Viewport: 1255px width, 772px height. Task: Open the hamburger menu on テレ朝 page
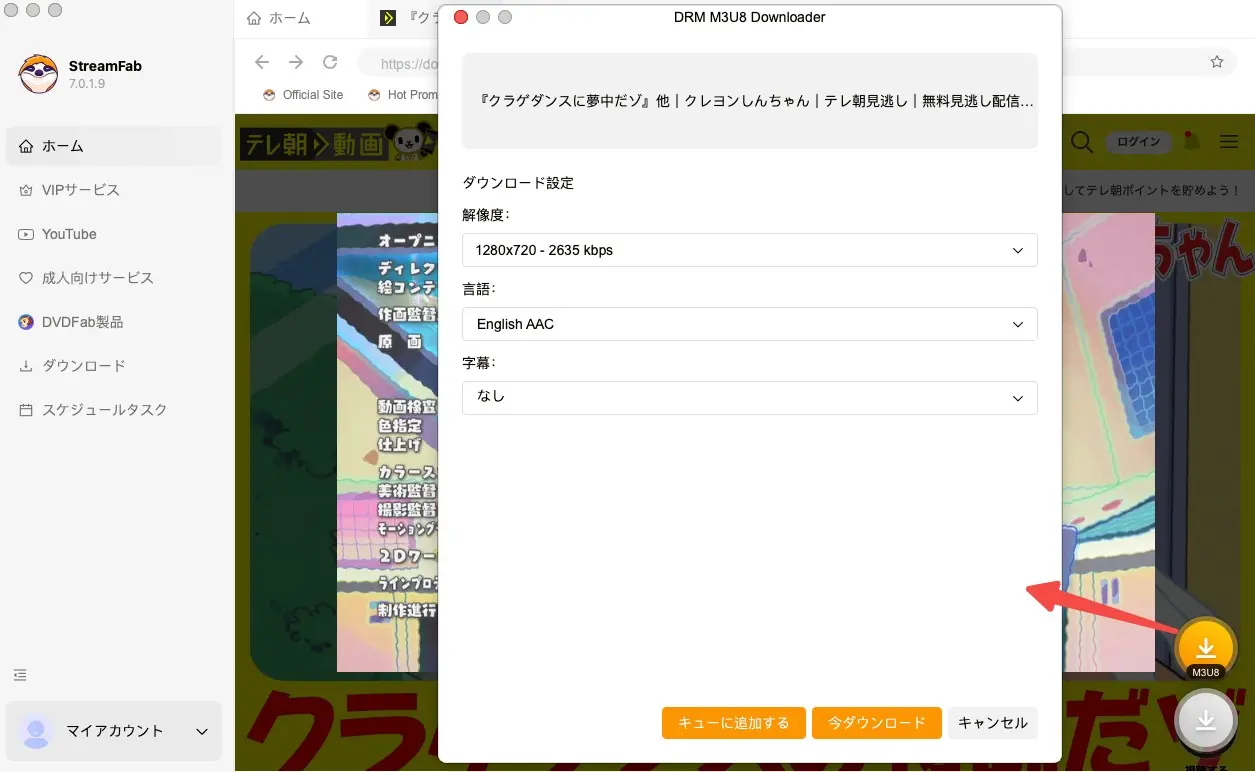1229,142
